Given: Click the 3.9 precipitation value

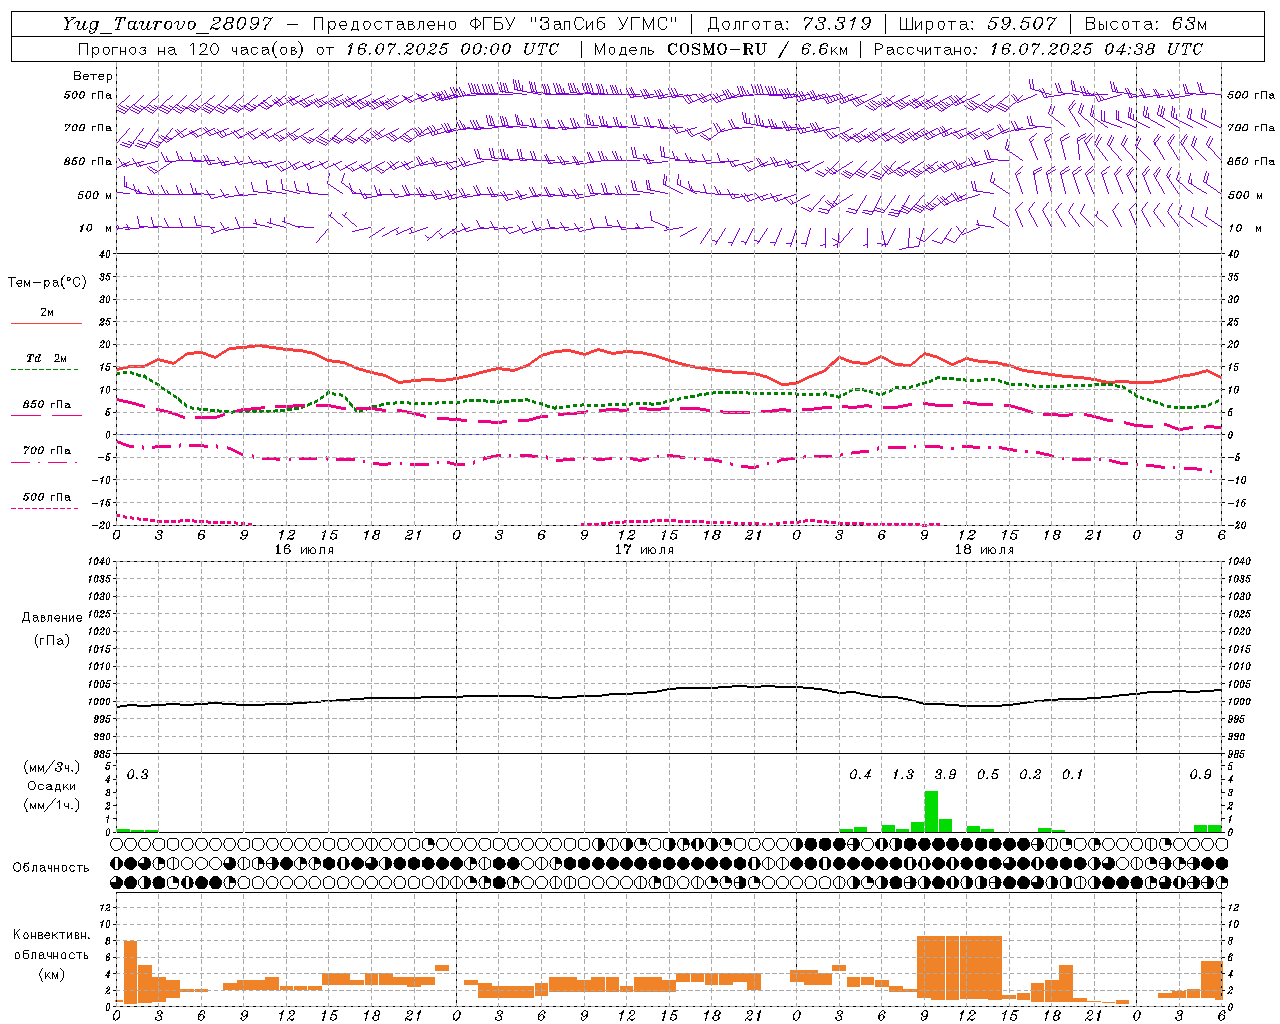Looking at the screenshot, I should coord(945,775).
